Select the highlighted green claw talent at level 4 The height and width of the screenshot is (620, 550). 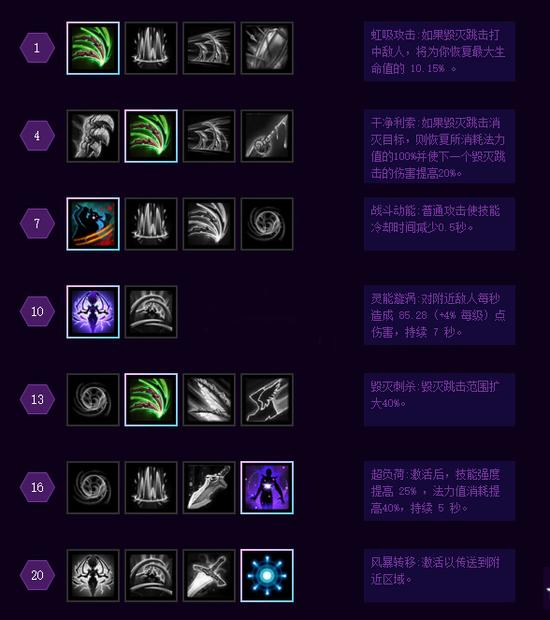(151, 136)
